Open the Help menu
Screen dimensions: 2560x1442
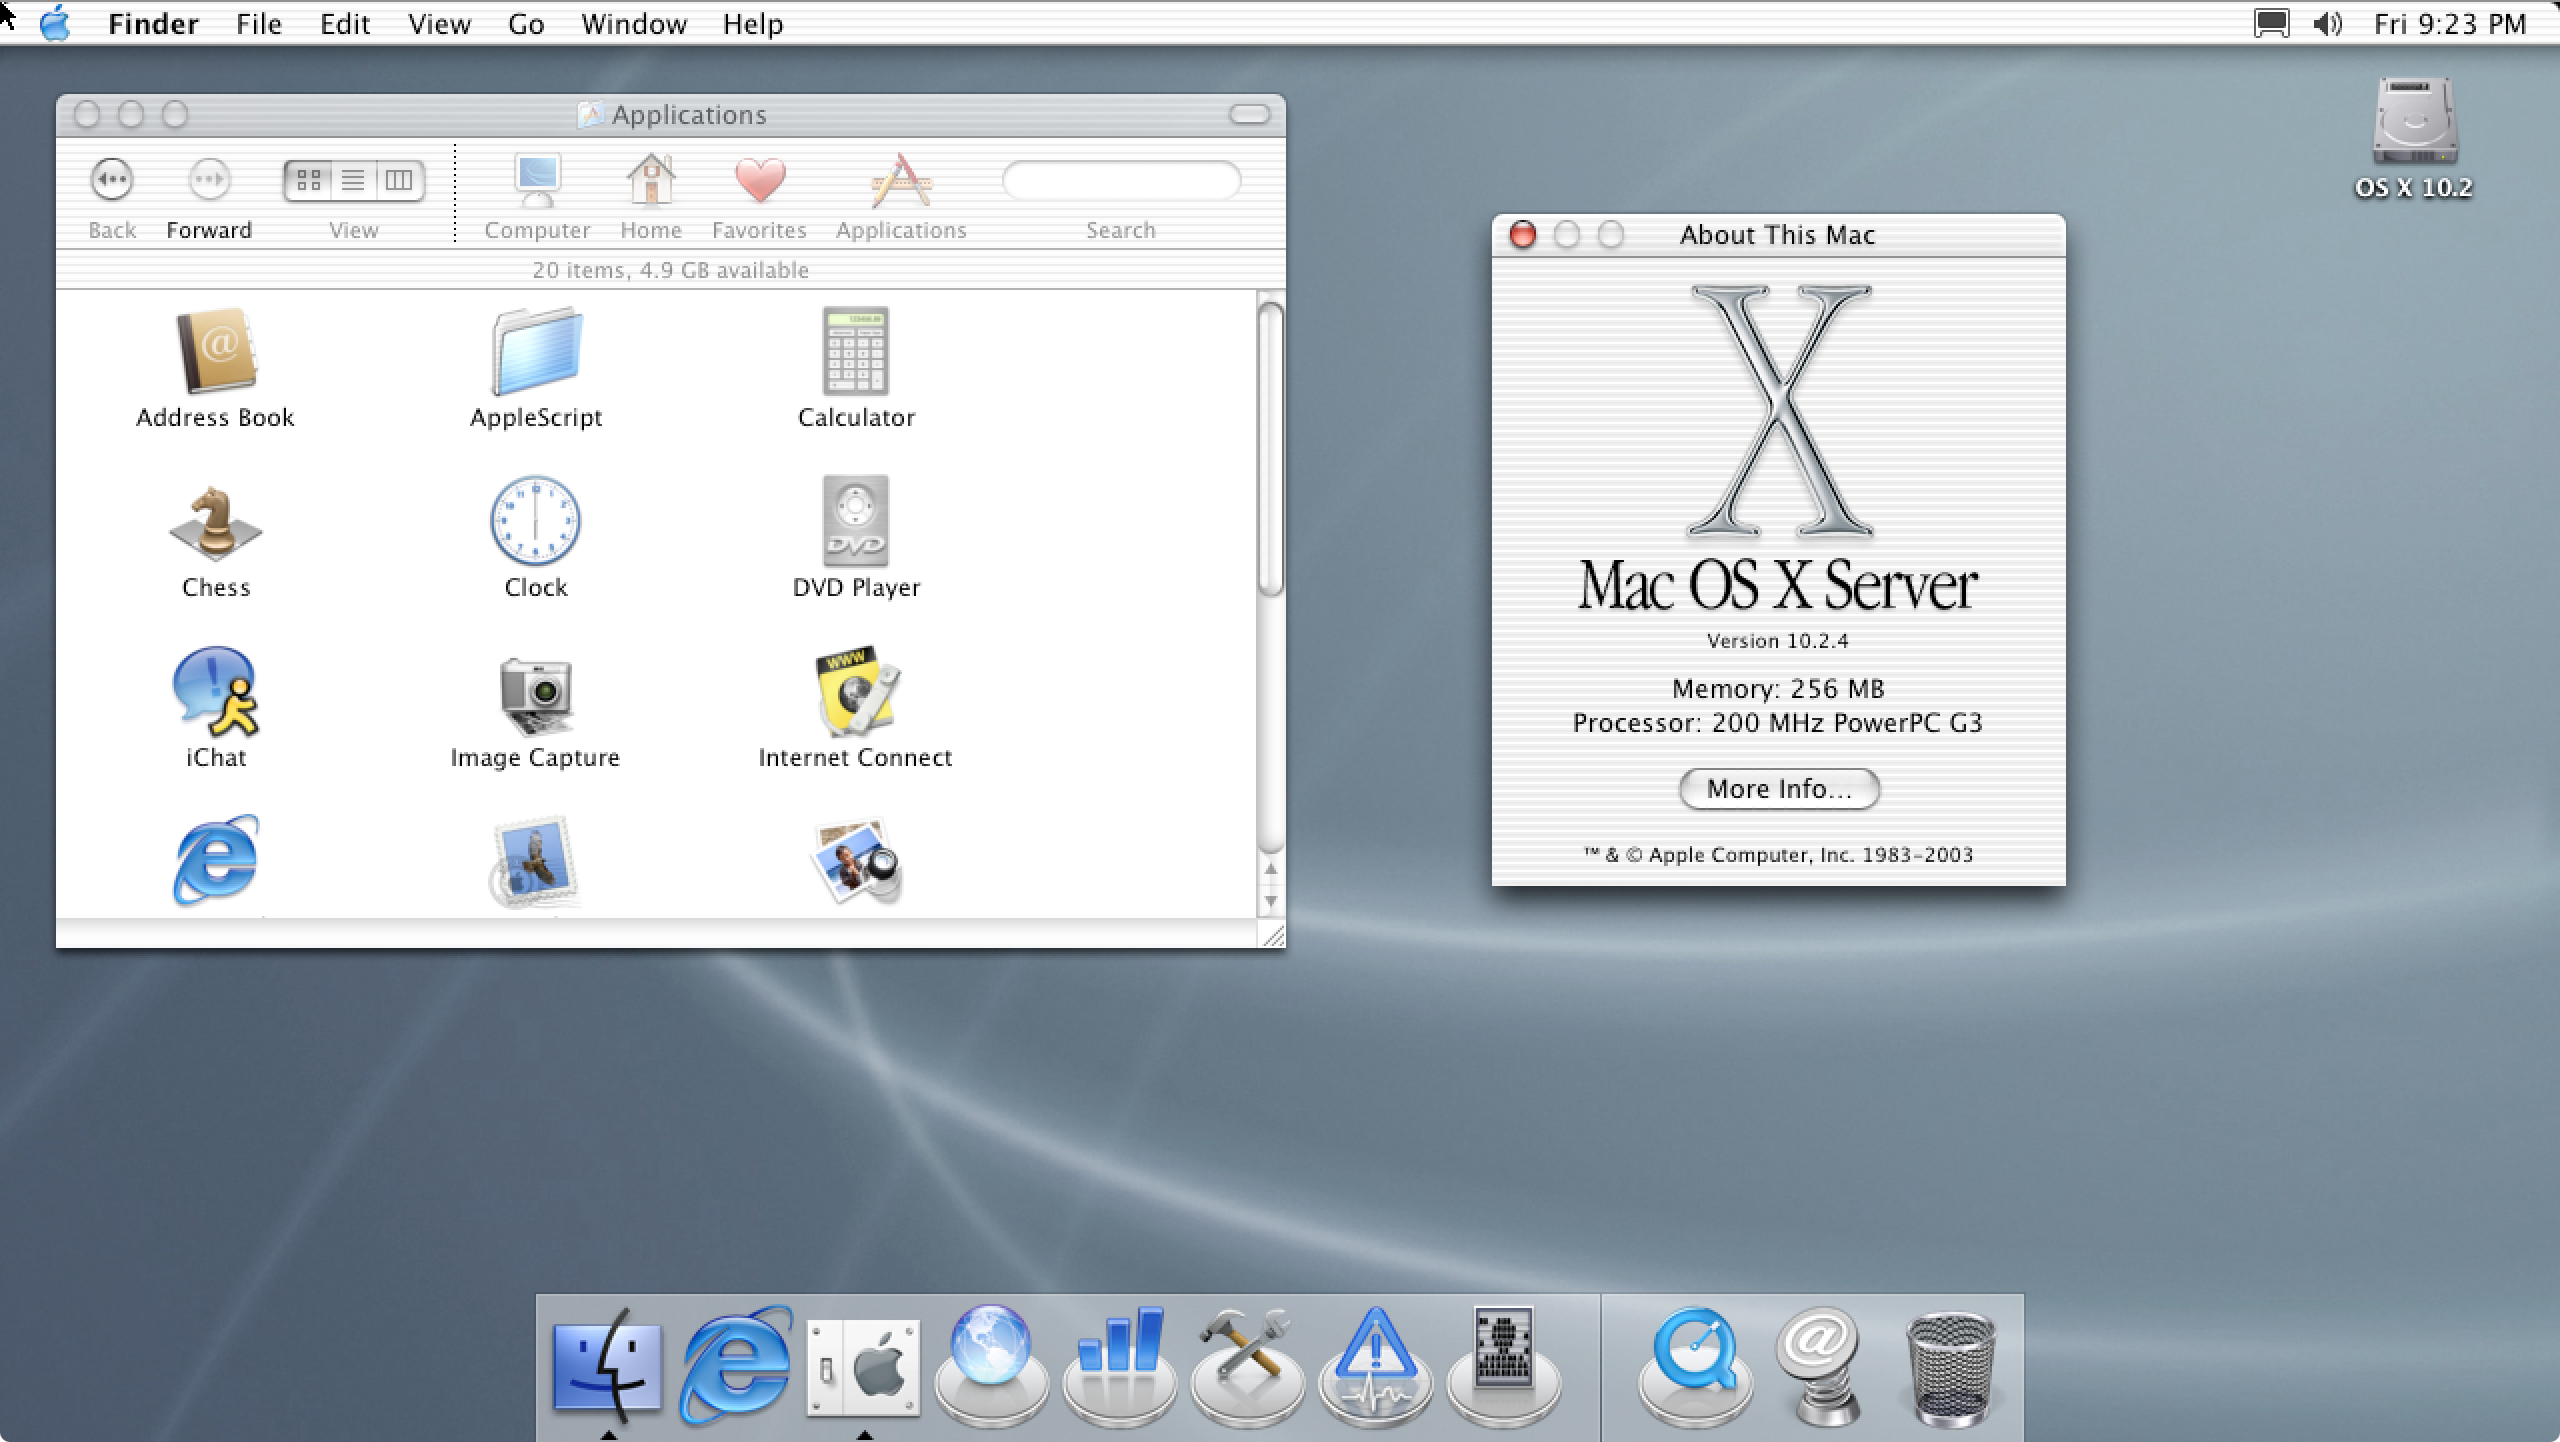(x=753, y=24)
